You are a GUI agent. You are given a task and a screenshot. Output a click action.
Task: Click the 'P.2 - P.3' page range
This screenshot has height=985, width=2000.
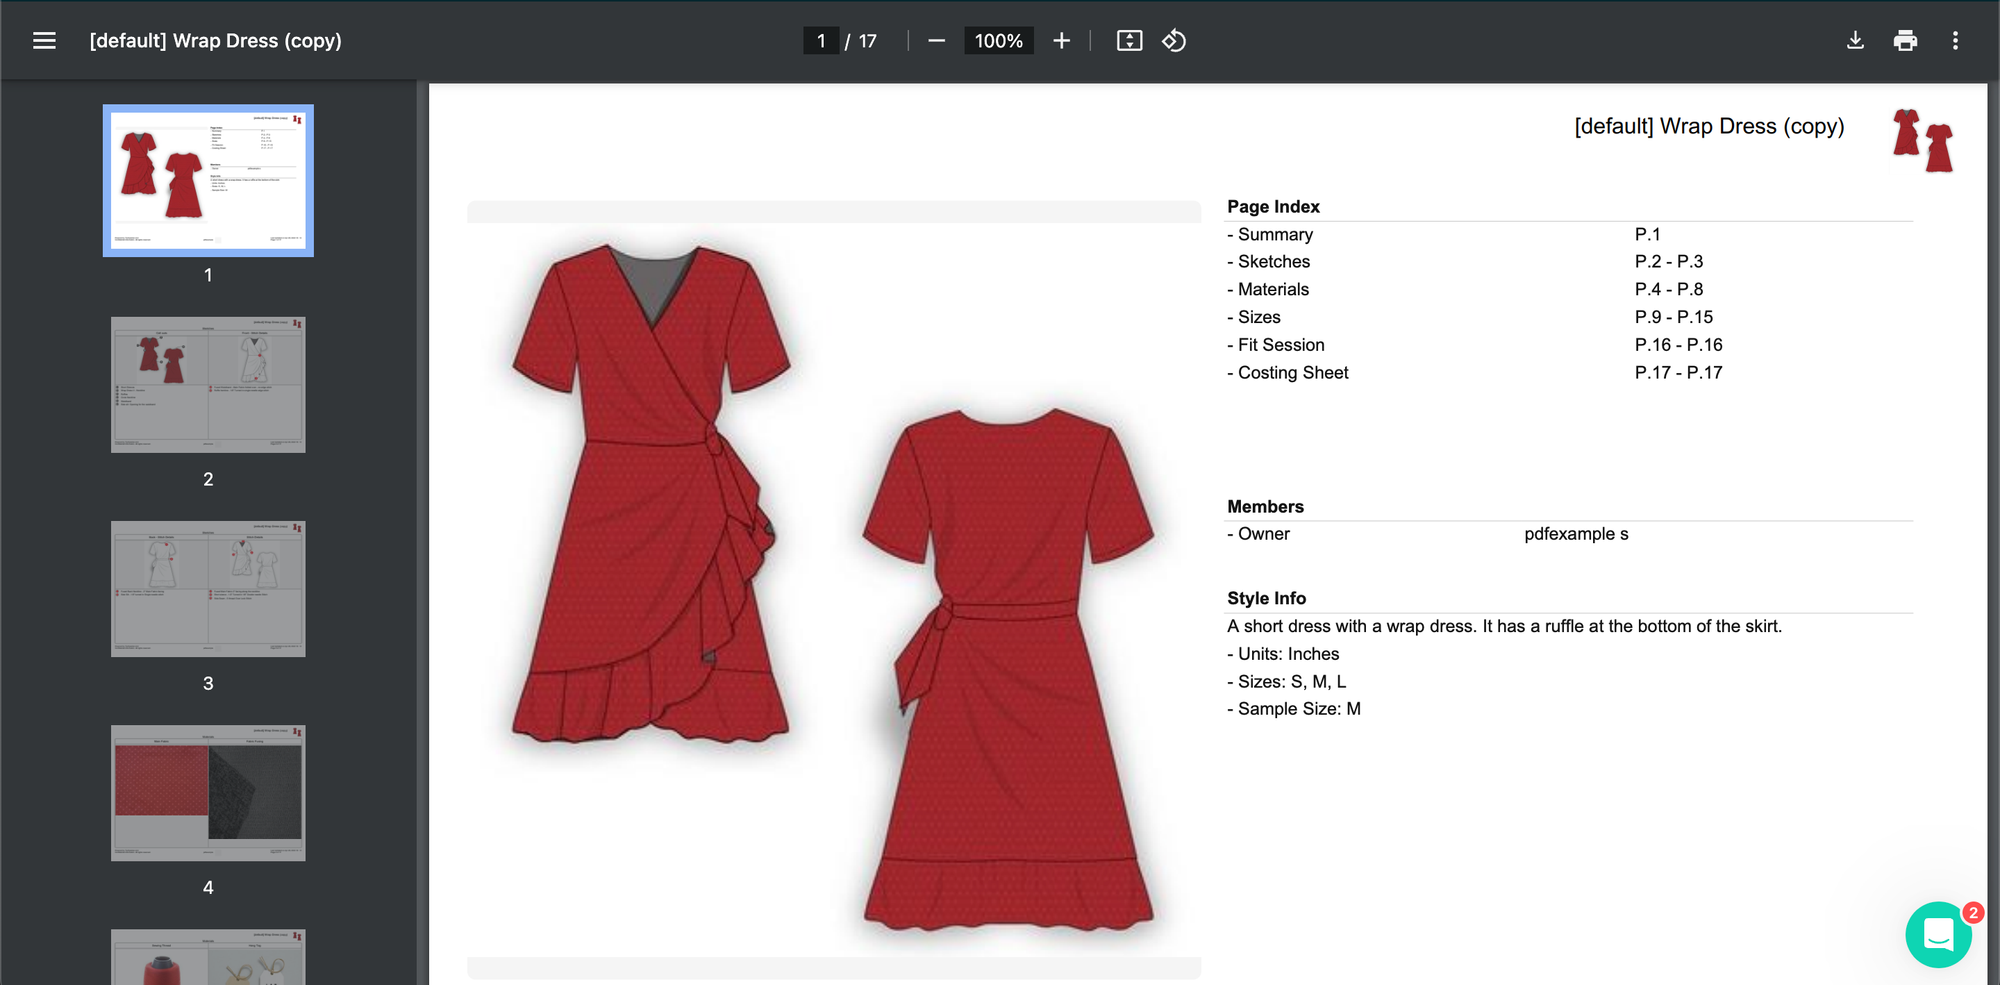click(1669, 261)
